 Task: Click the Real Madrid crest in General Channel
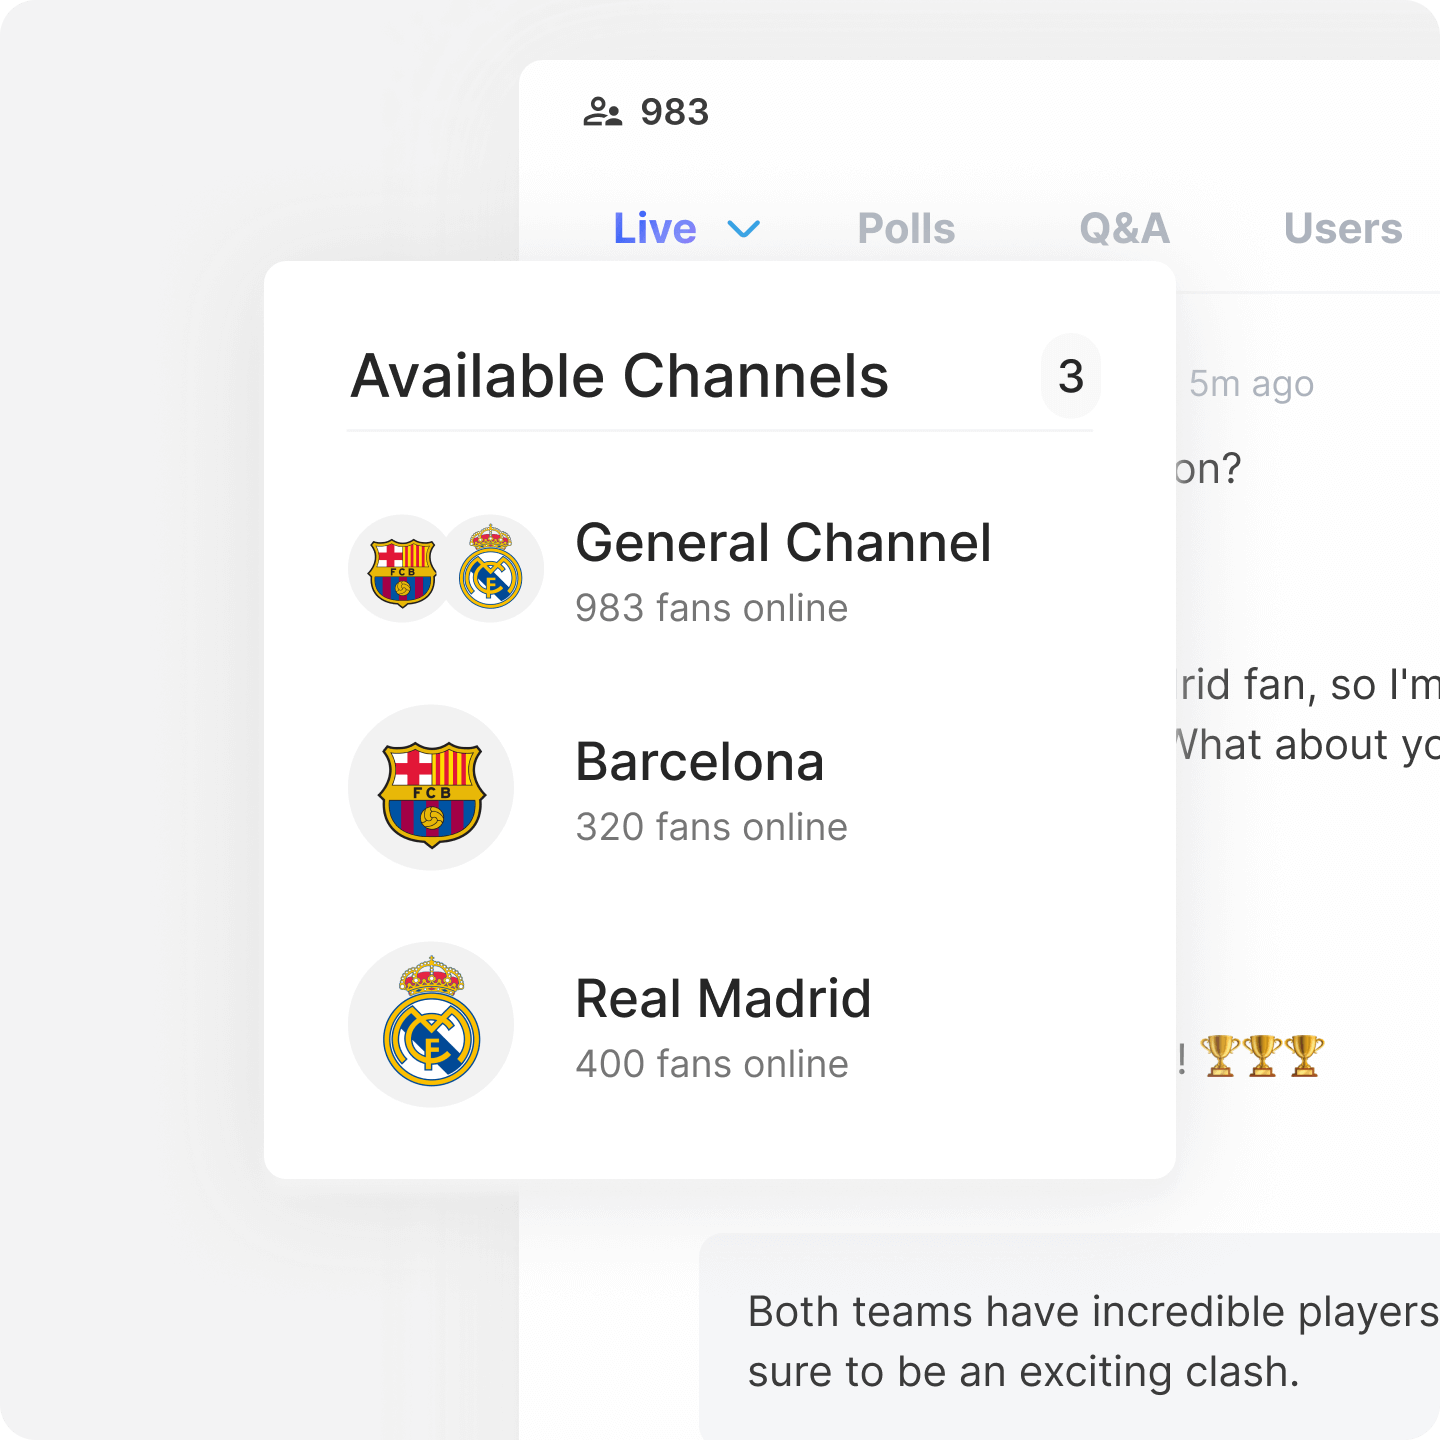tap(491, 568)
